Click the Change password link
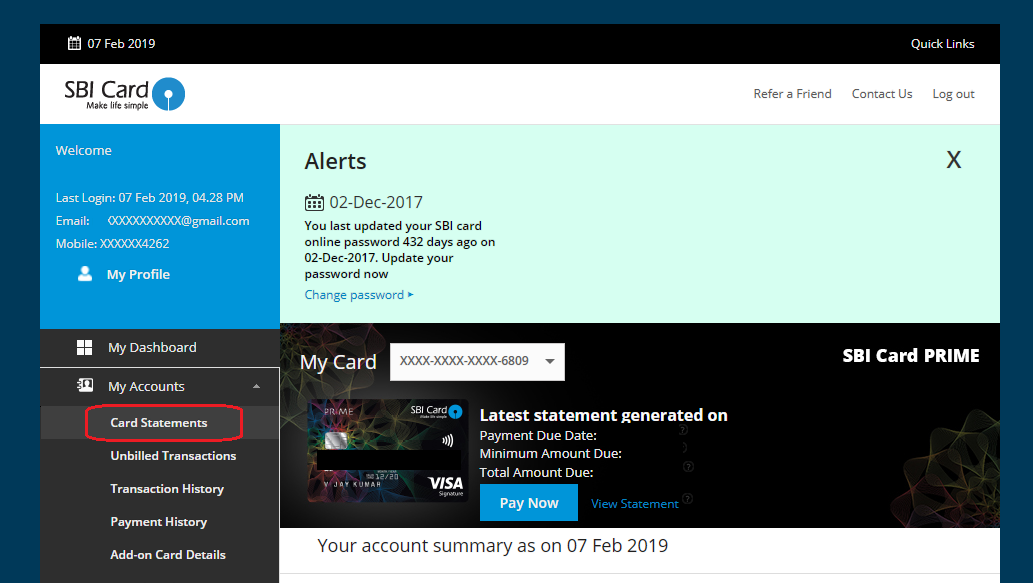 point(358,294)
